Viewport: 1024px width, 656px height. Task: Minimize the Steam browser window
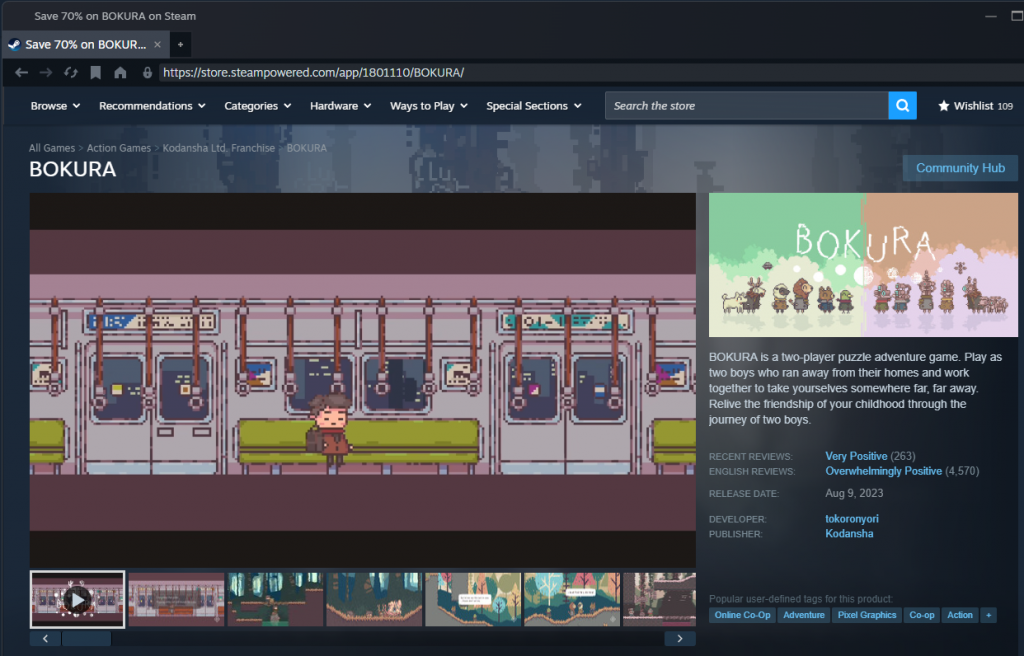pyautogui.click(x=991, y=16)
